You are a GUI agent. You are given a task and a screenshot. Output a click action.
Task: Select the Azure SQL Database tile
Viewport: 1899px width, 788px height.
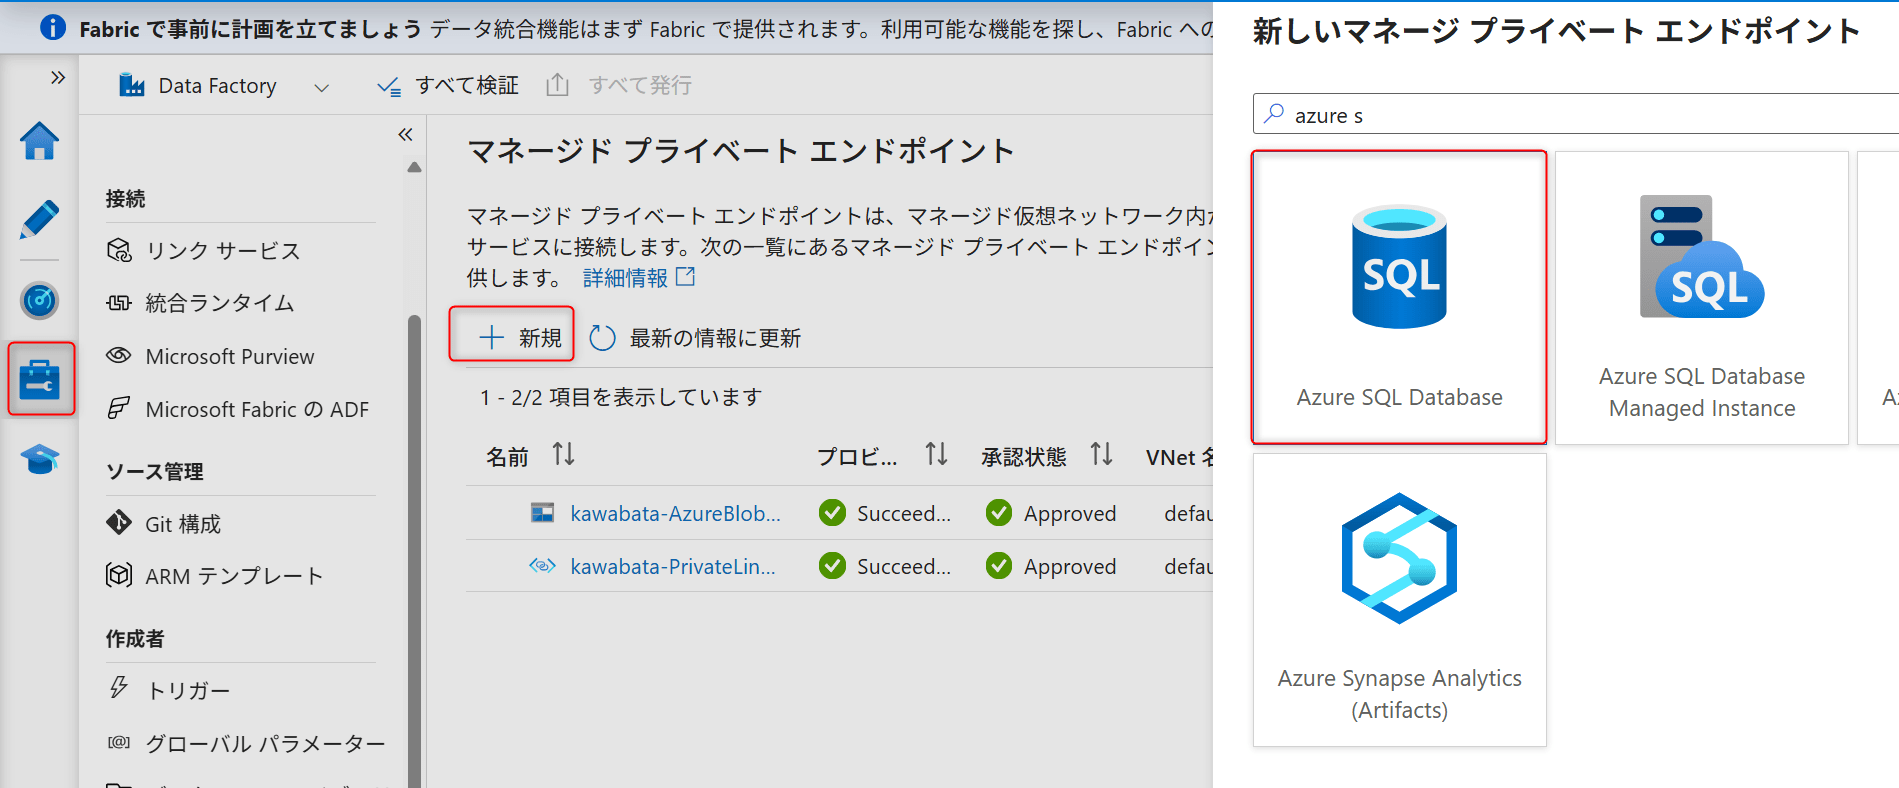tap(1399, 297)
